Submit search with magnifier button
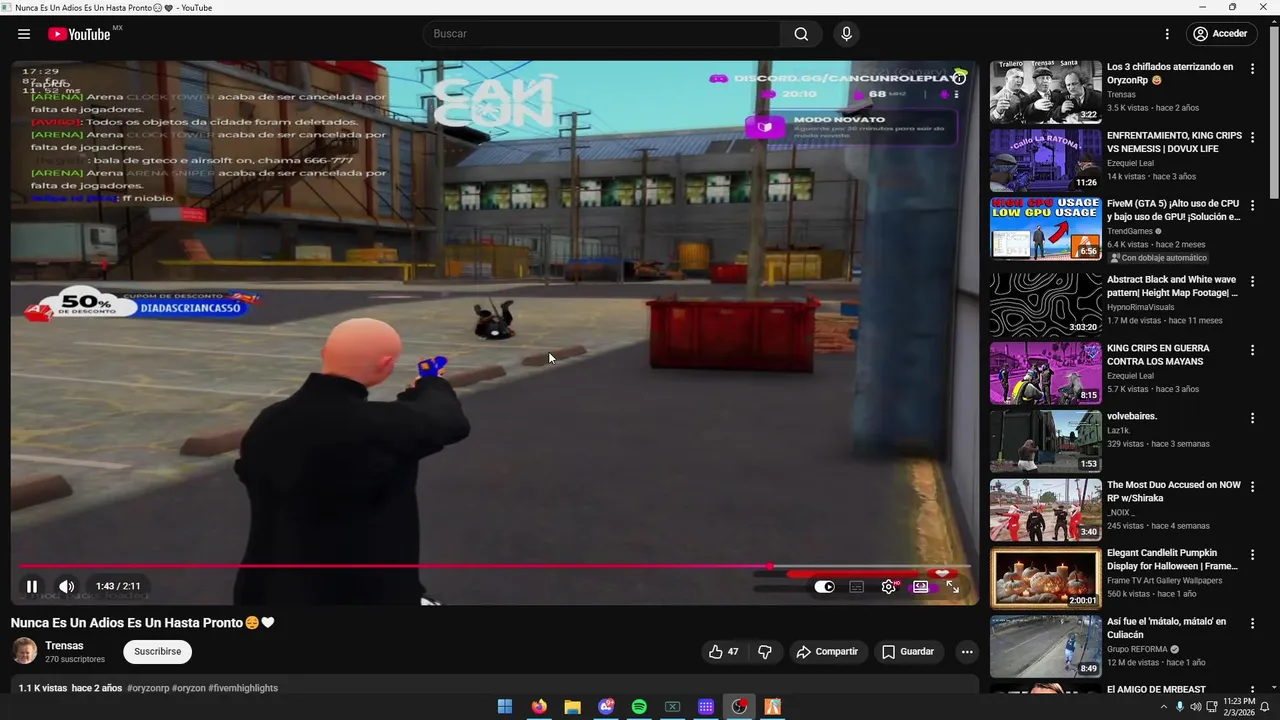 point(801,34)
